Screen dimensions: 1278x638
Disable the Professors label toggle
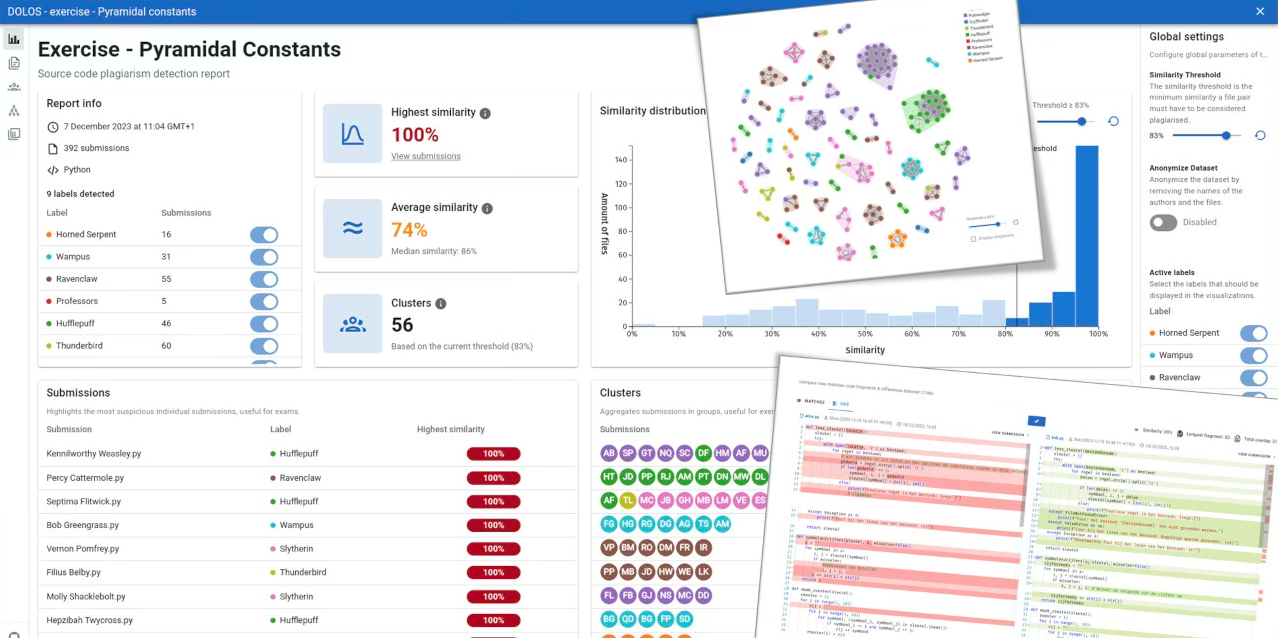(x=264, y=301)
